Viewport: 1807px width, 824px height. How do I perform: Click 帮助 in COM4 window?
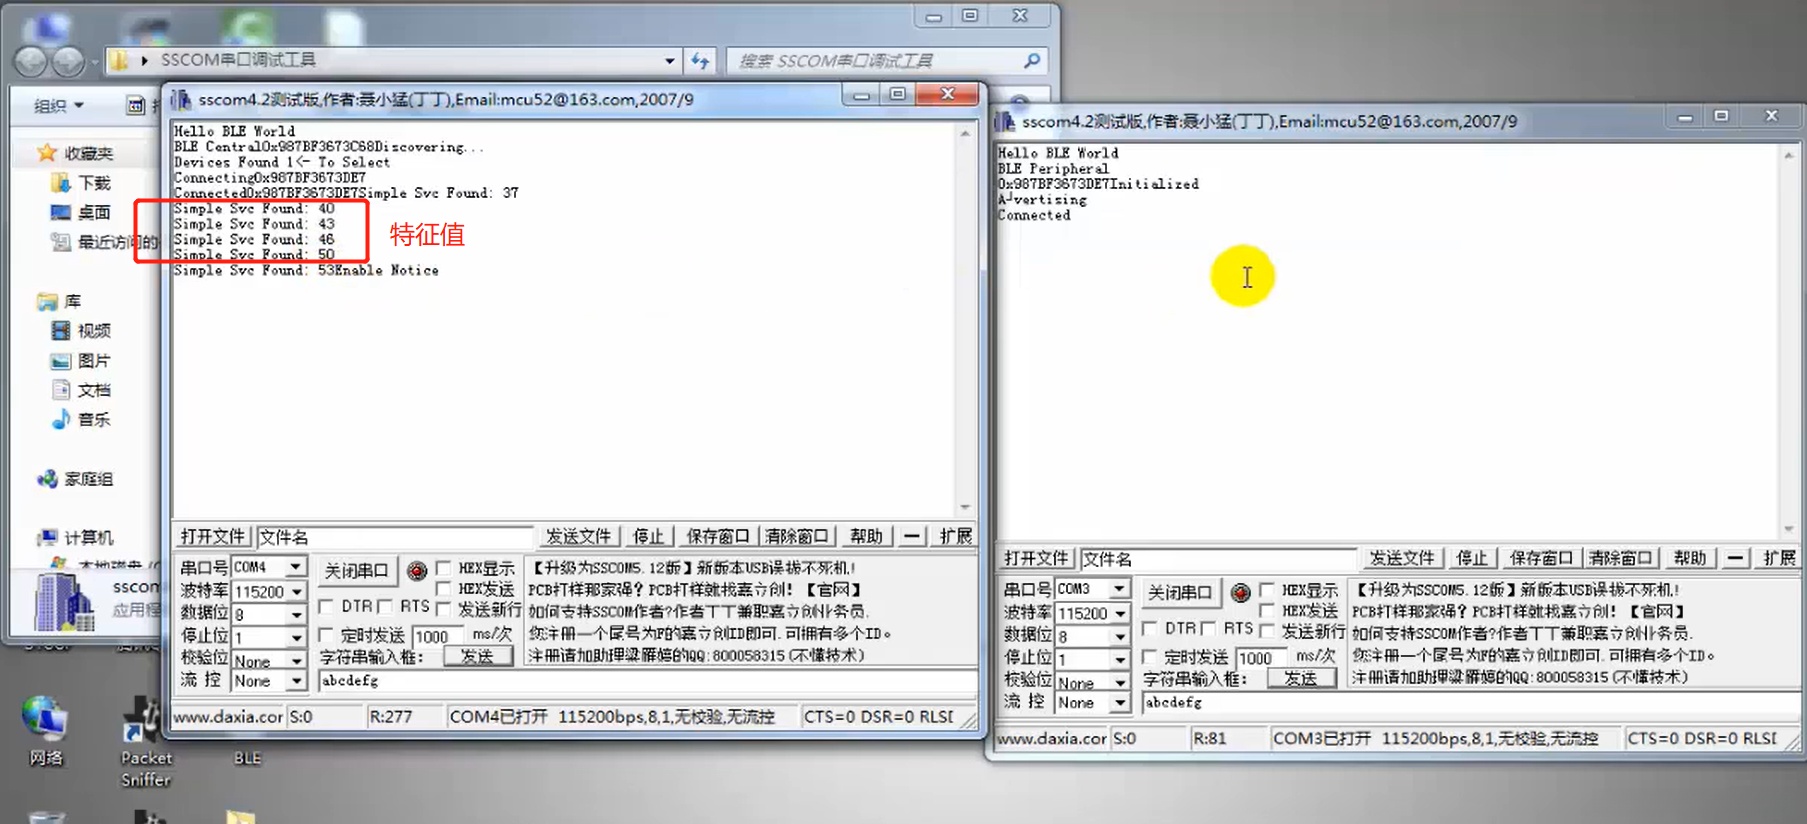pyautogui.click(x=866, y=537)
